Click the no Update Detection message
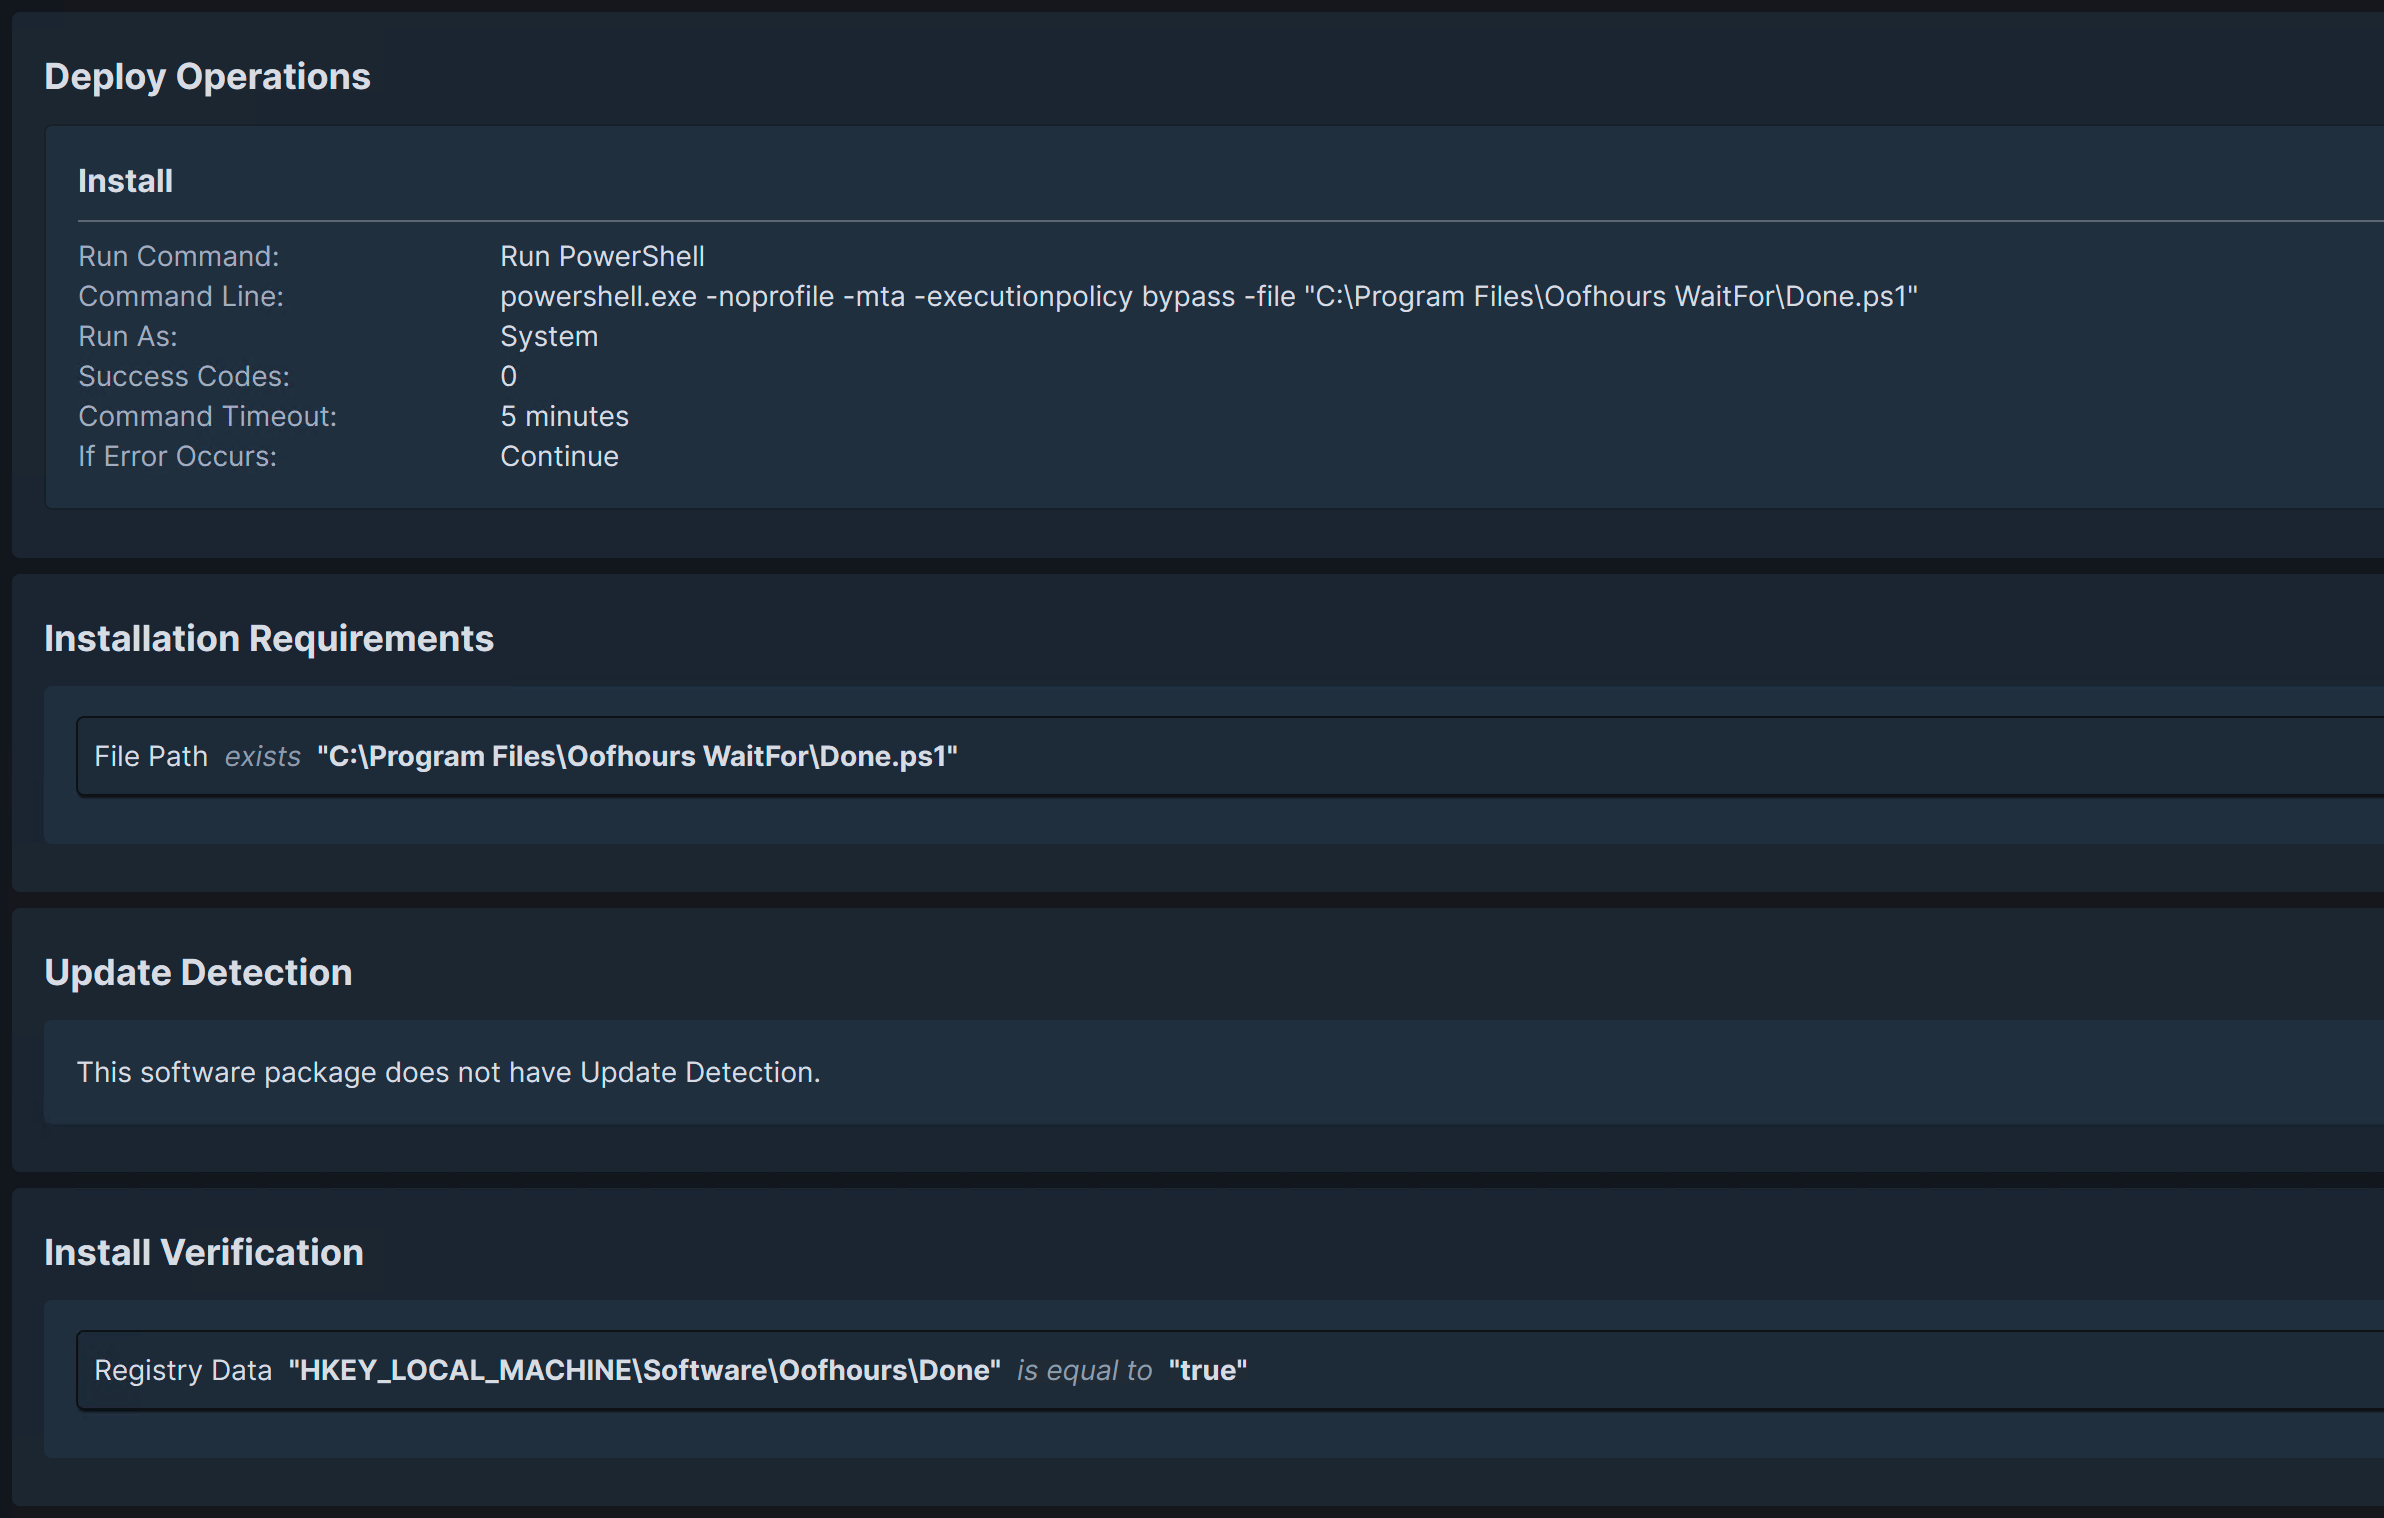Image resolution: width=2384 pixels, height=1518 pixels. pyautogui.click(x=448, y=1072)
